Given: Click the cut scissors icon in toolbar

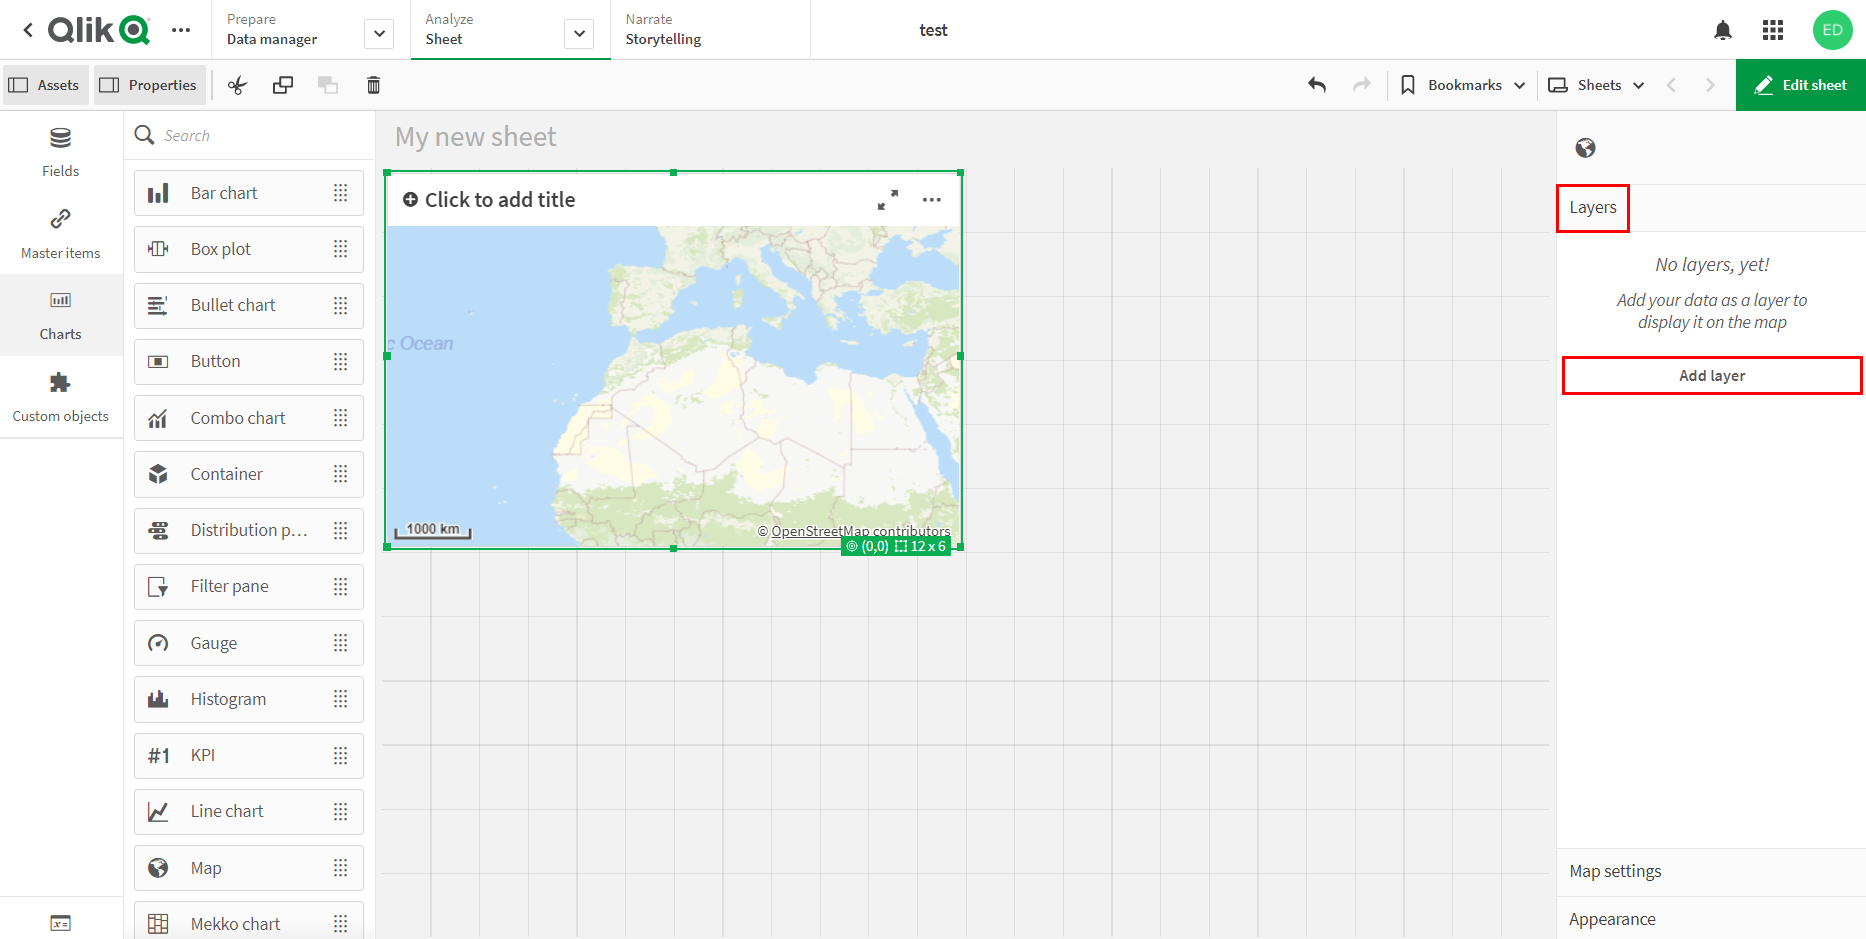Looking at the screenshot, I should (x=237, y=85).
